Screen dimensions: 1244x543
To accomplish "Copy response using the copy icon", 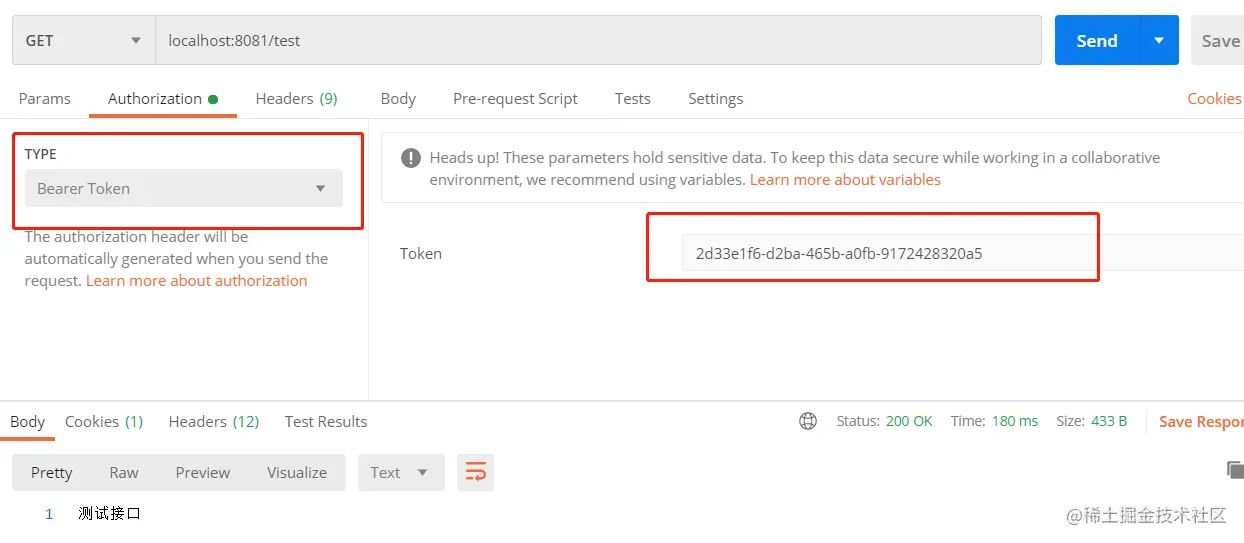I will coord(1235,470).
